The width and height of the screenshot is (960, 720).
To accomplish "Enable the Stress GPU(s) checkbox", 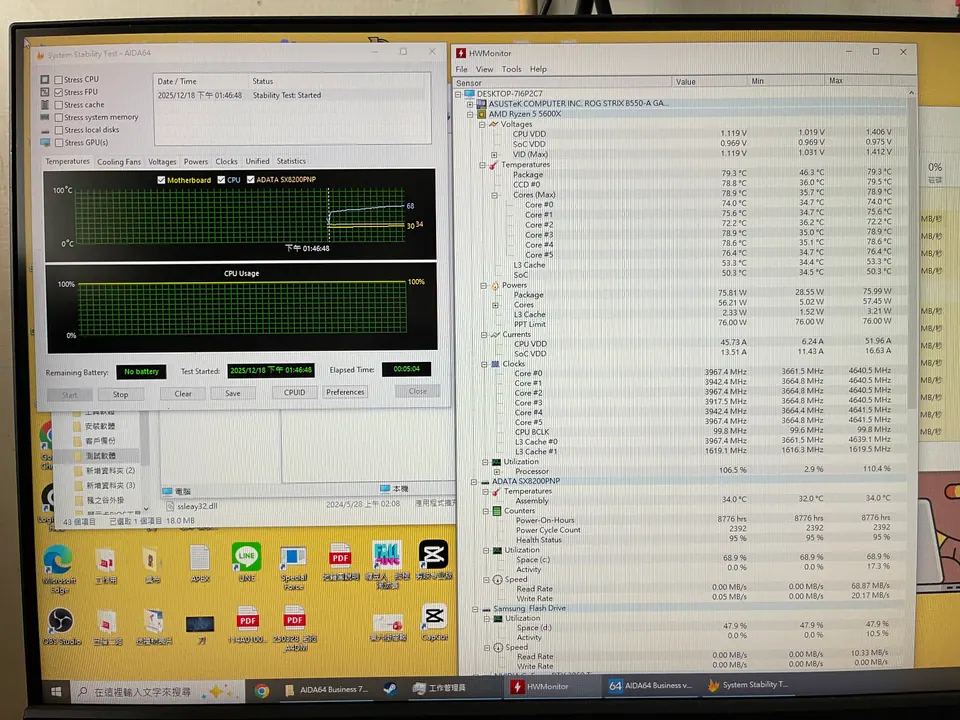I will pyautogui.click(x=59, y=143).
